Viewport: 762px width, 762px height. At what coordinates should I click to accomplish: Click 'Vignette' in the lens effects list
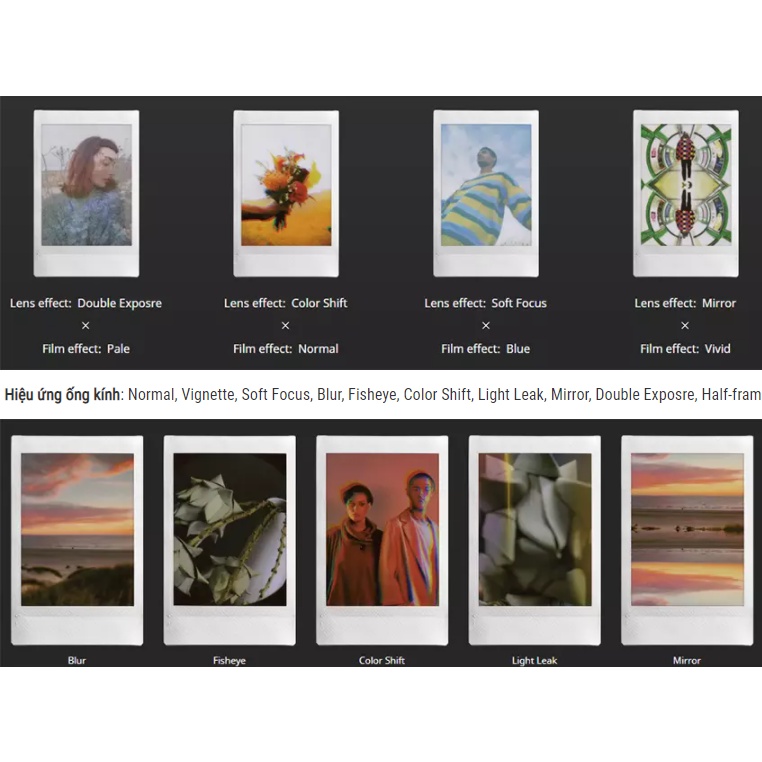pos(207,395)
